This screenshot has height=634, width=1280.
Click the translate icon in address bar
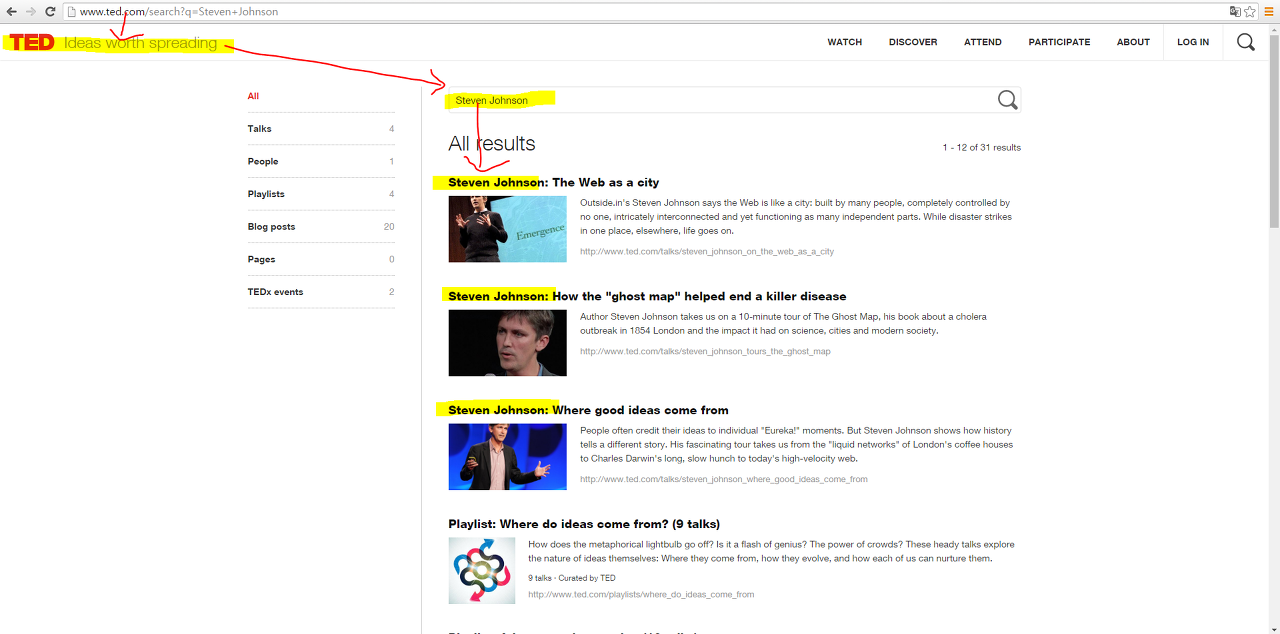click(x=1235, y=12)
